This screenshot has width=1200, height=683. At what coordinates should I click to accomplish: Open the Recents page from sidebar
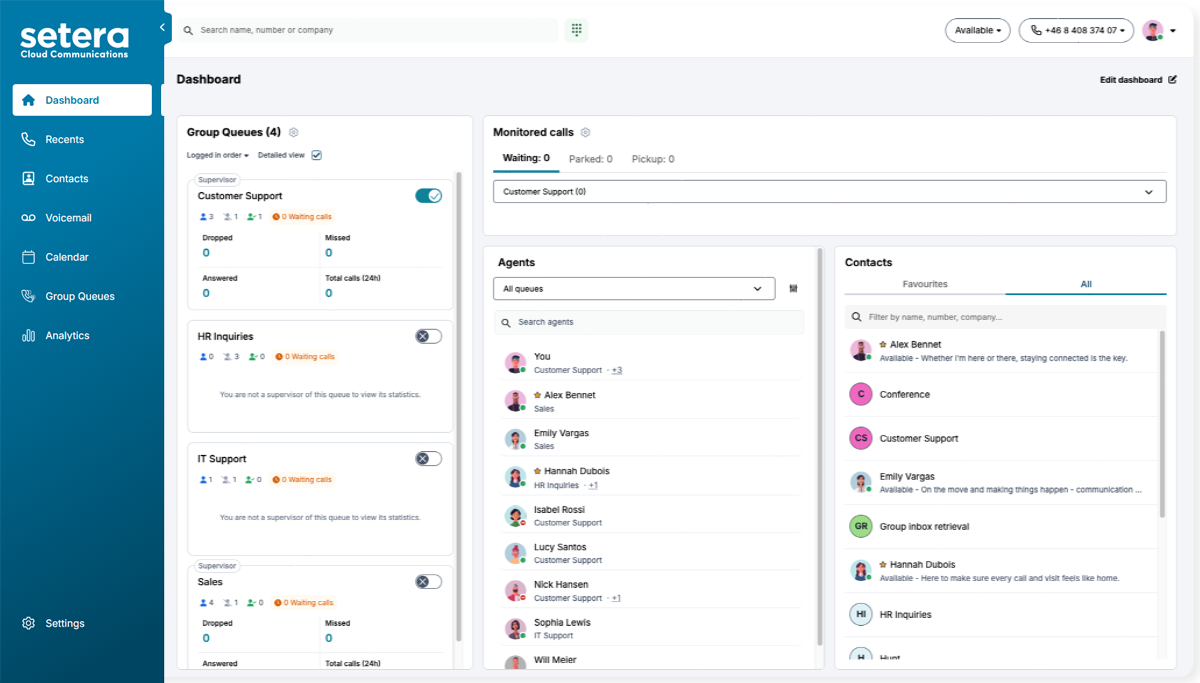[x=64, y=140]
